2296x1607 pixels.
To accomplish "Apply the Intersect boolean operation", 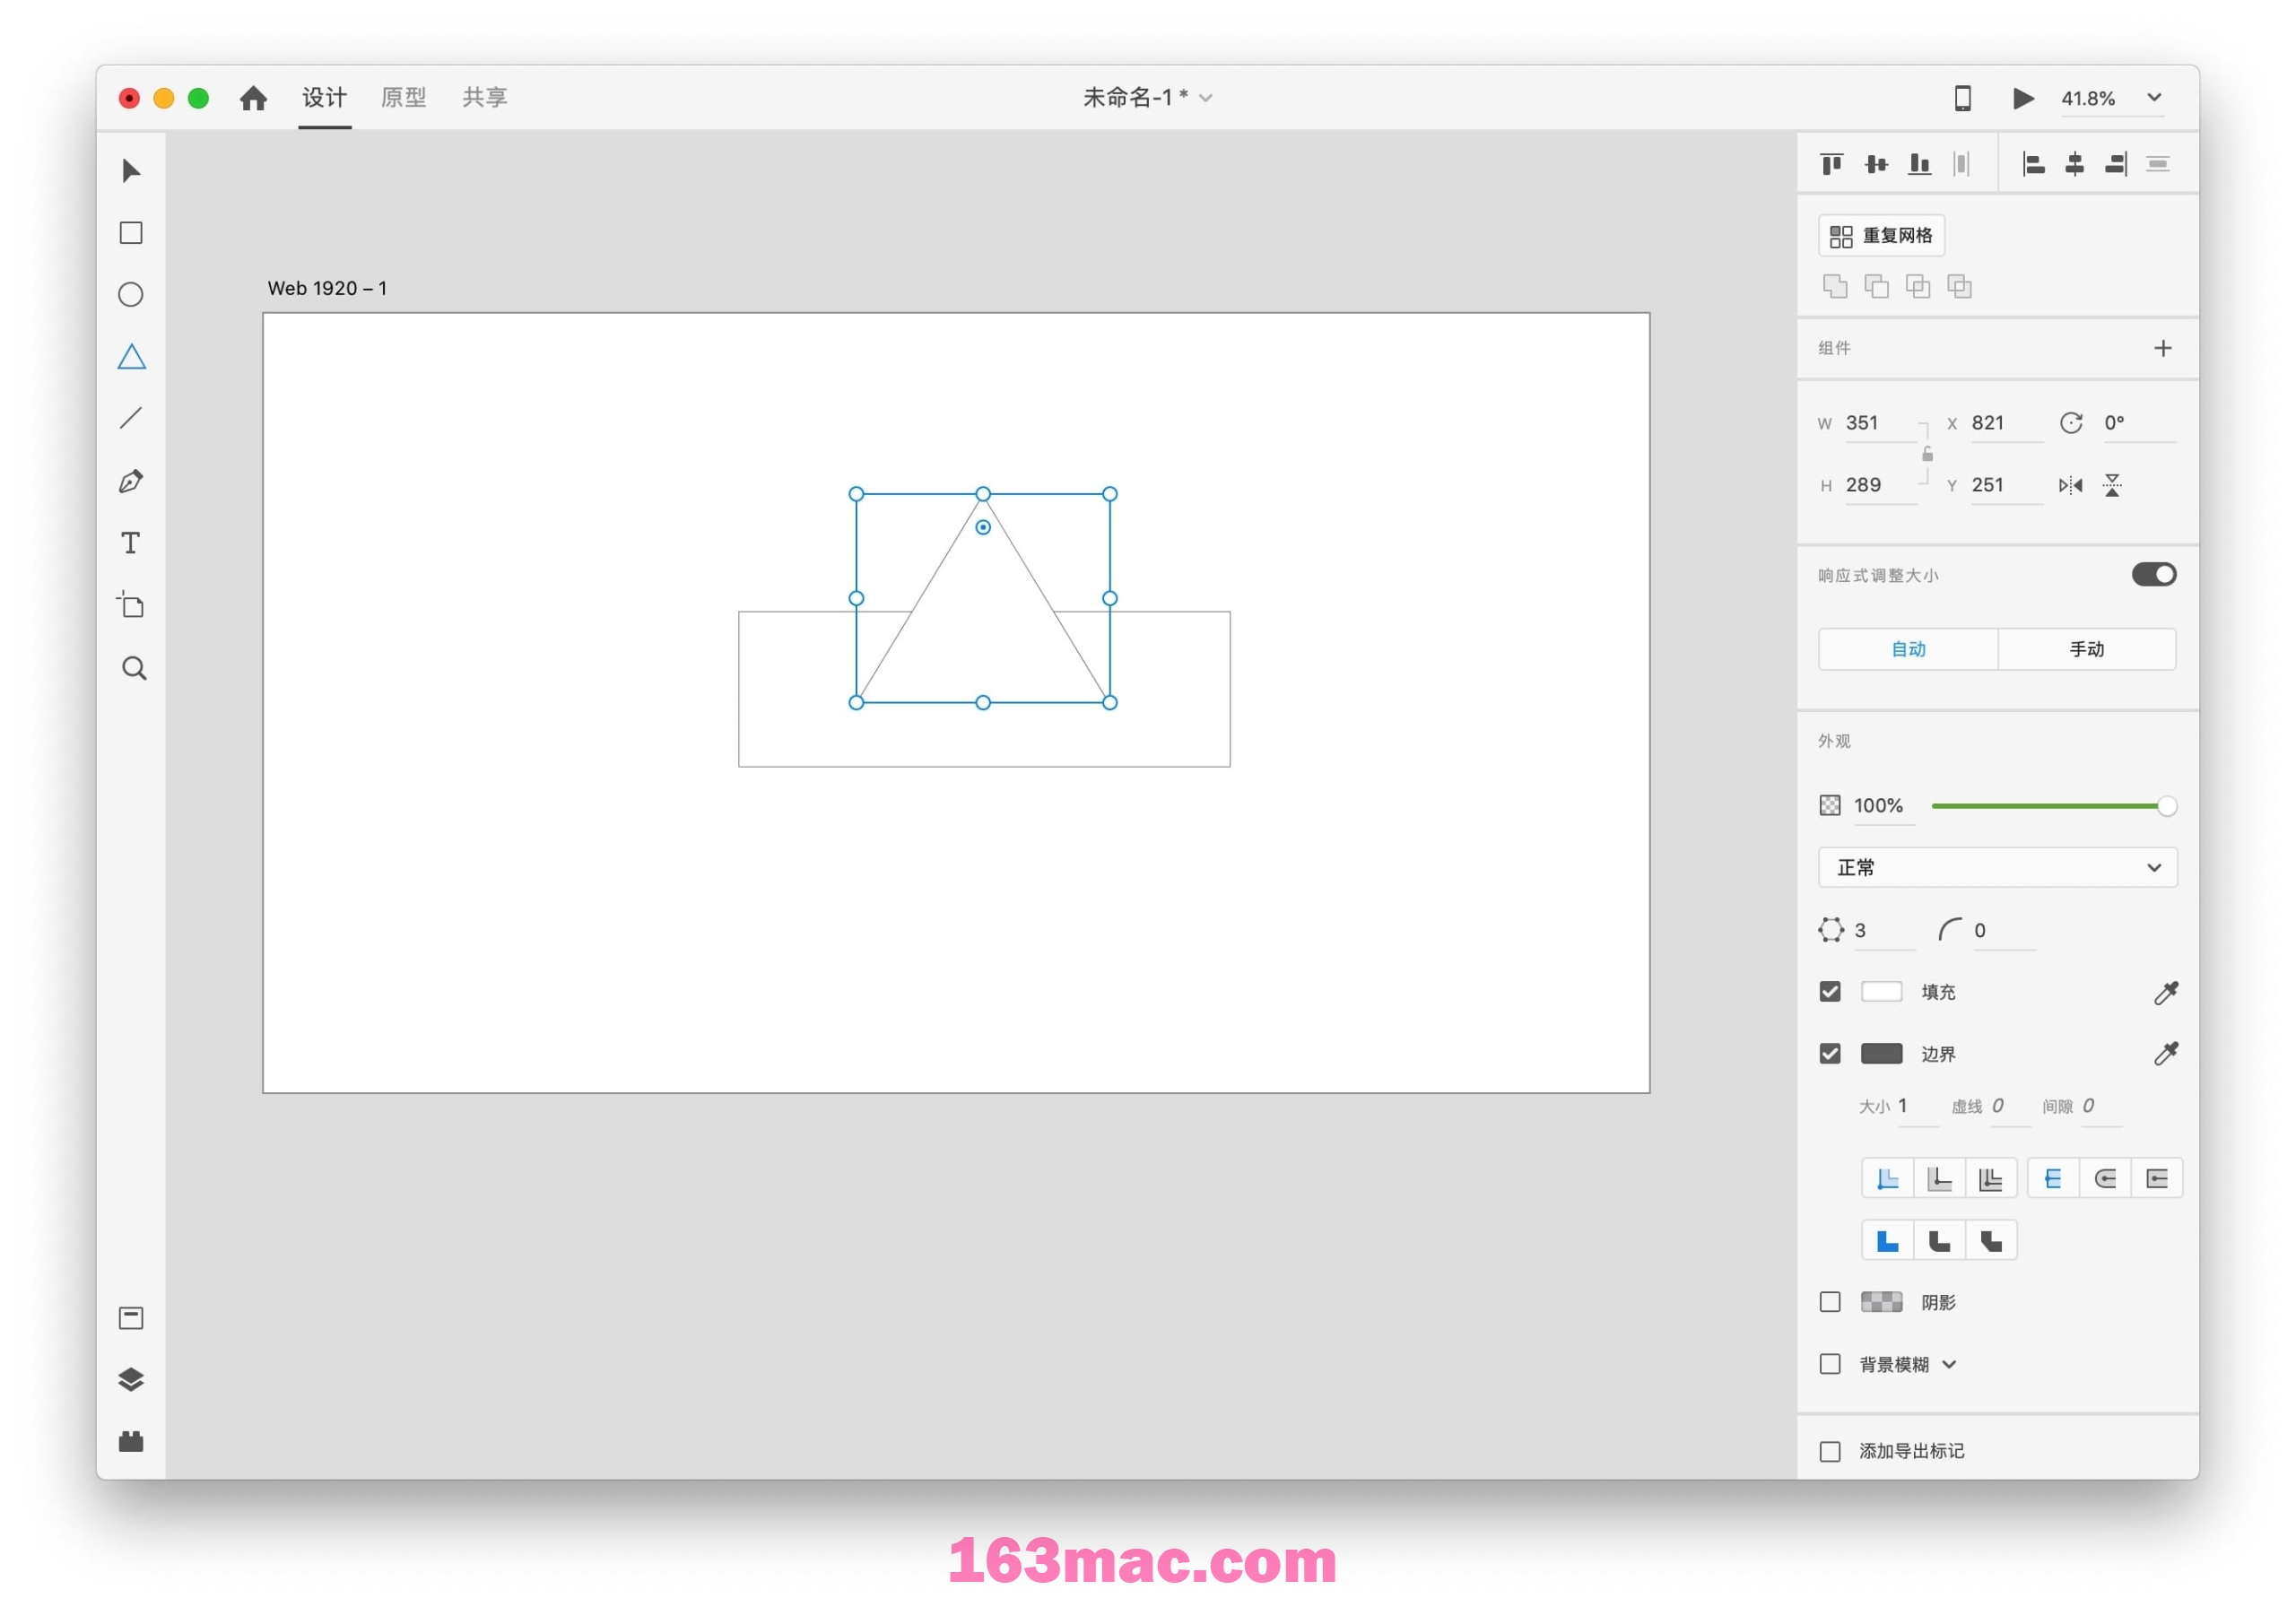I will pos(1918,287).
